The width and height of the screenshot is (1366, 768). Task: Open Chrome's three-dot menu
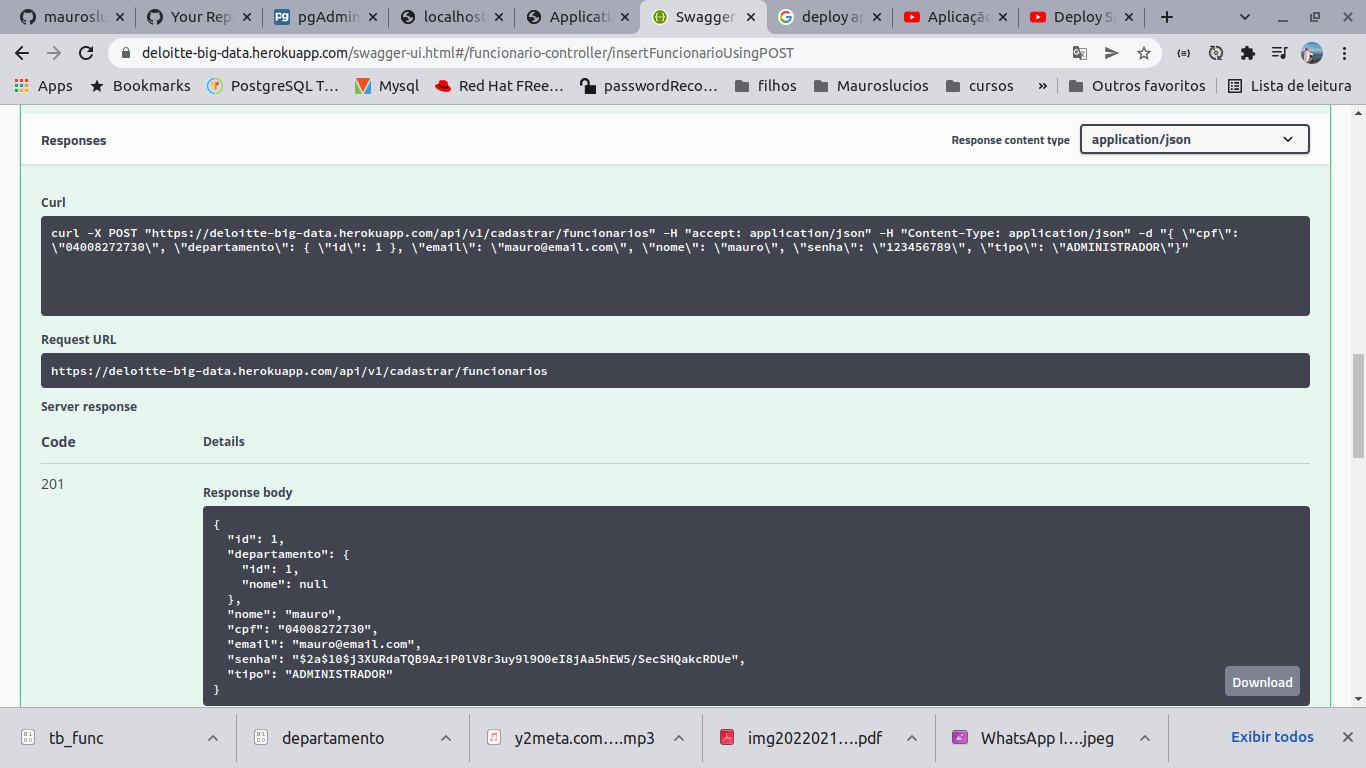click(1343, 53)
